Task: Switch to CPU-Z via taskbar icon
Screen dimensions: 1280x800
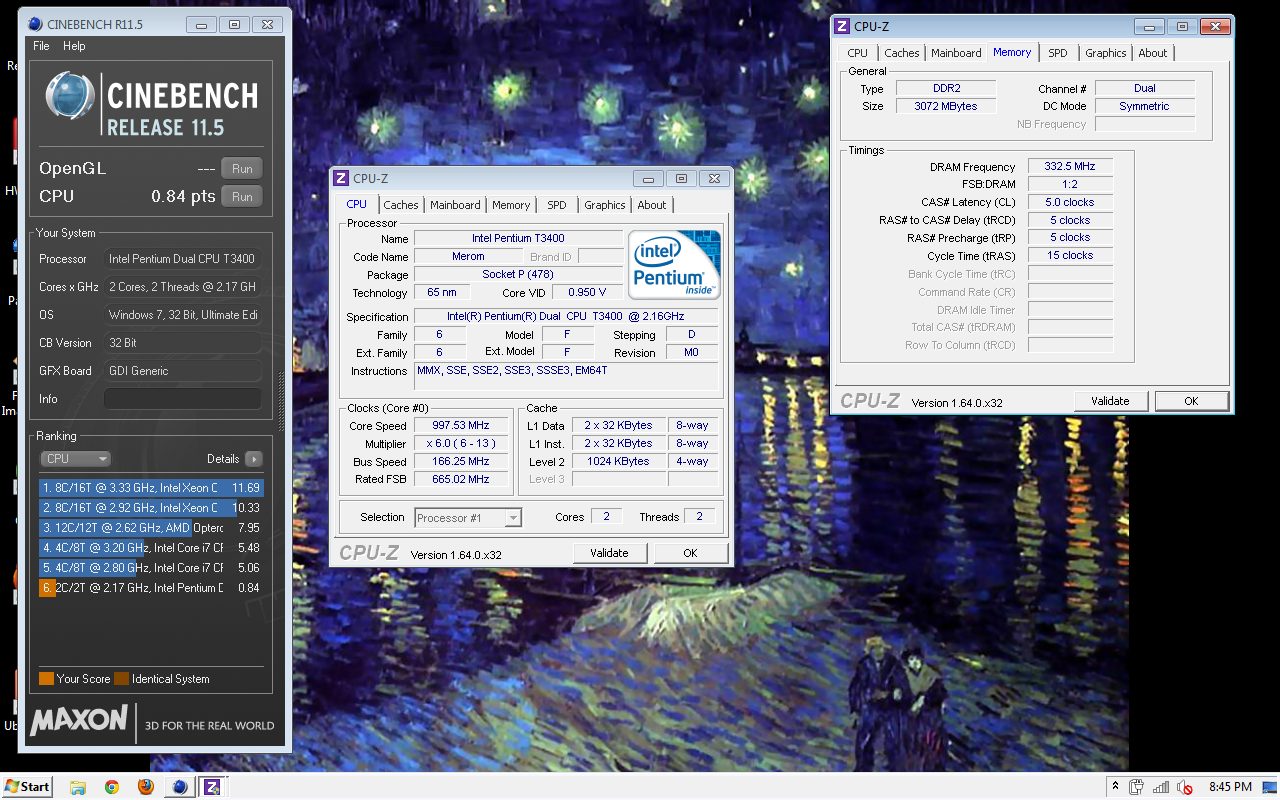Action: pos(212,787)
